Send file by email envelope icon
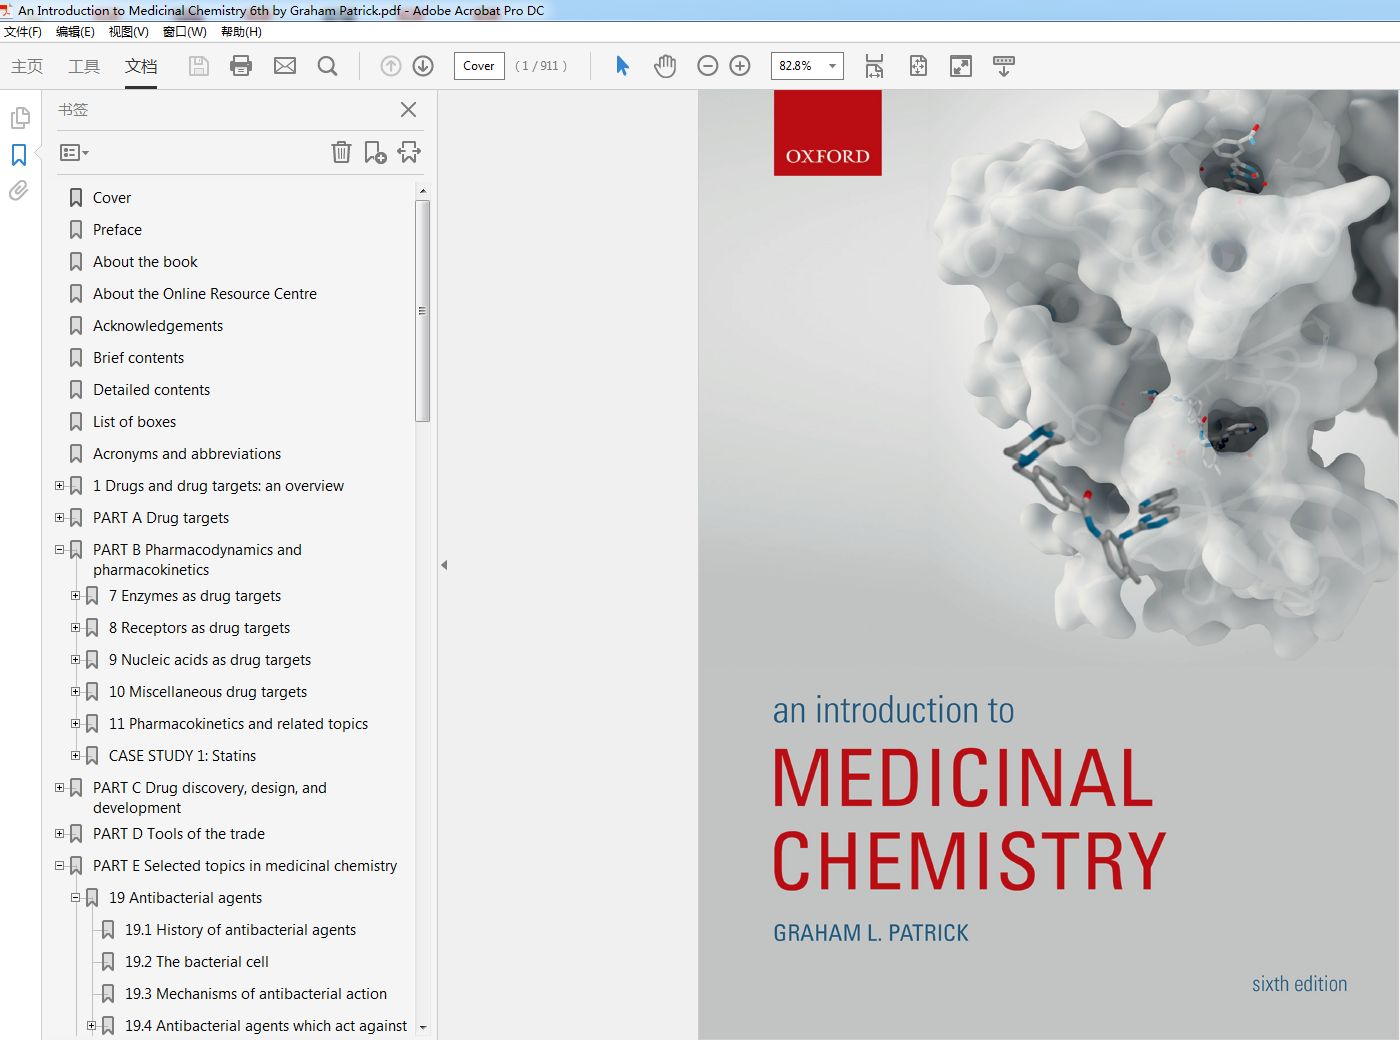This screenshot has height=1040, width=1400. point(285,66)
